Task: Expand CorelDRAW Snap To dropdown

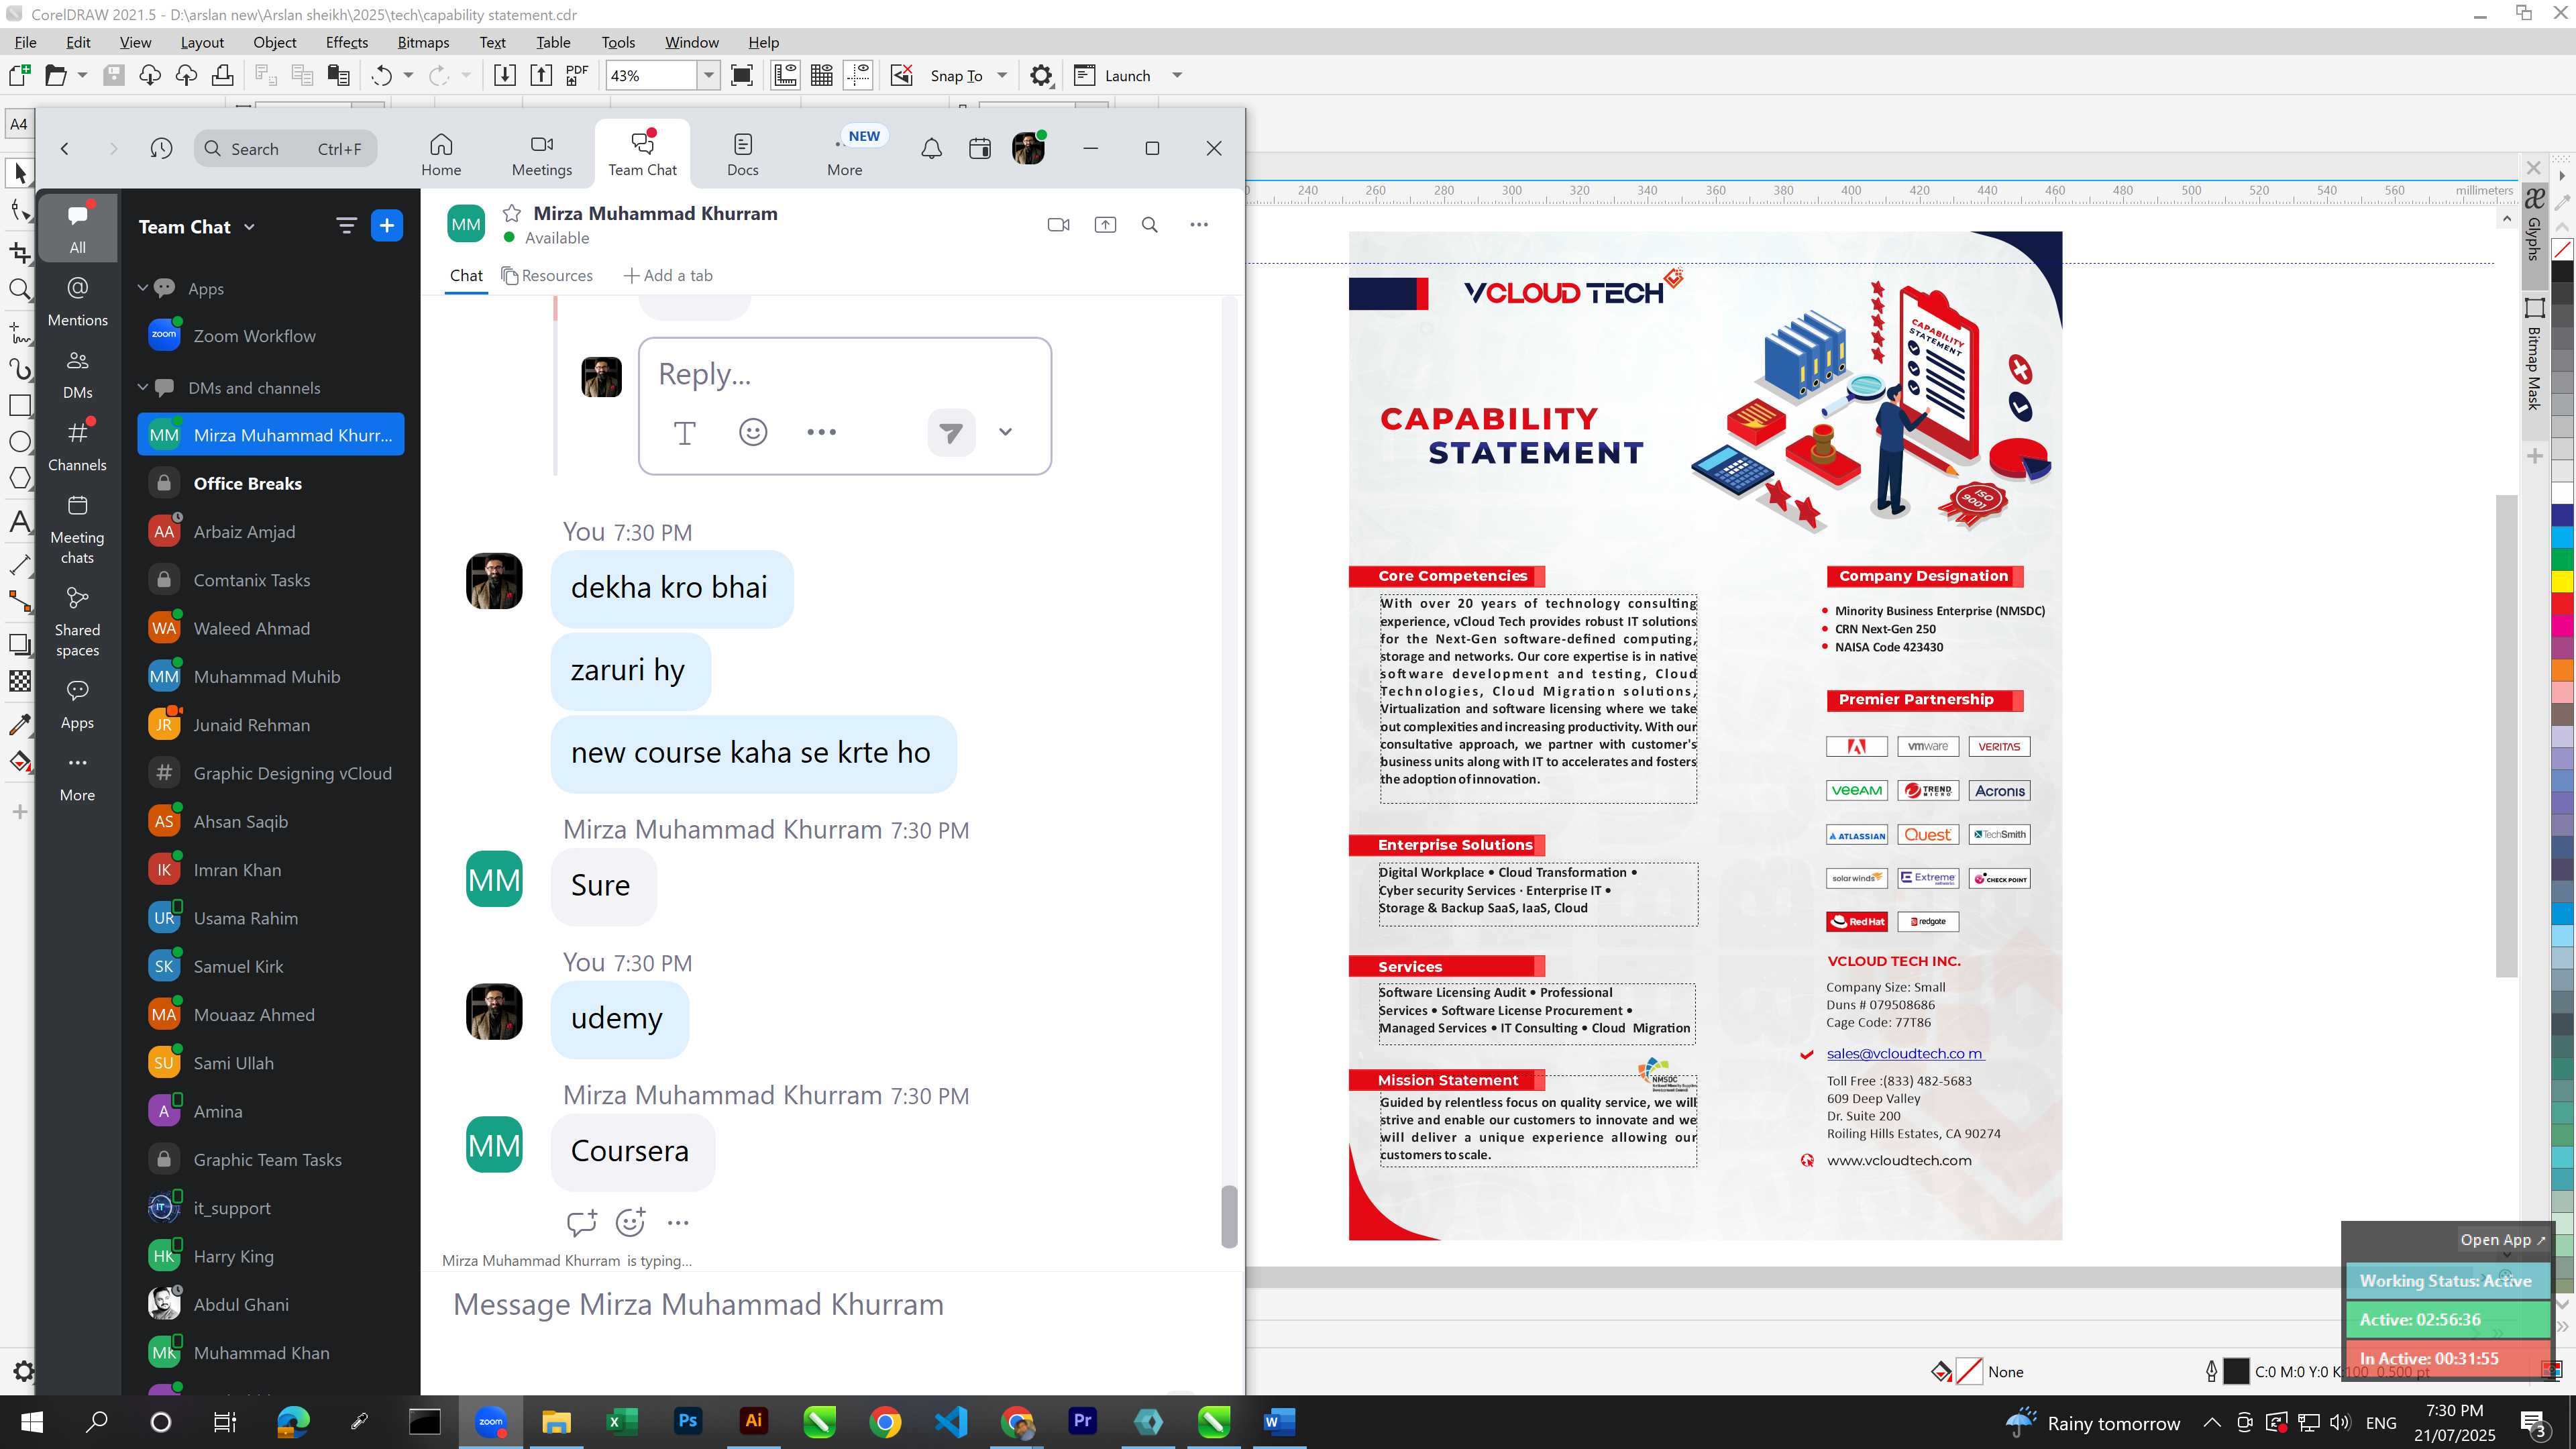Action: 1002,76
